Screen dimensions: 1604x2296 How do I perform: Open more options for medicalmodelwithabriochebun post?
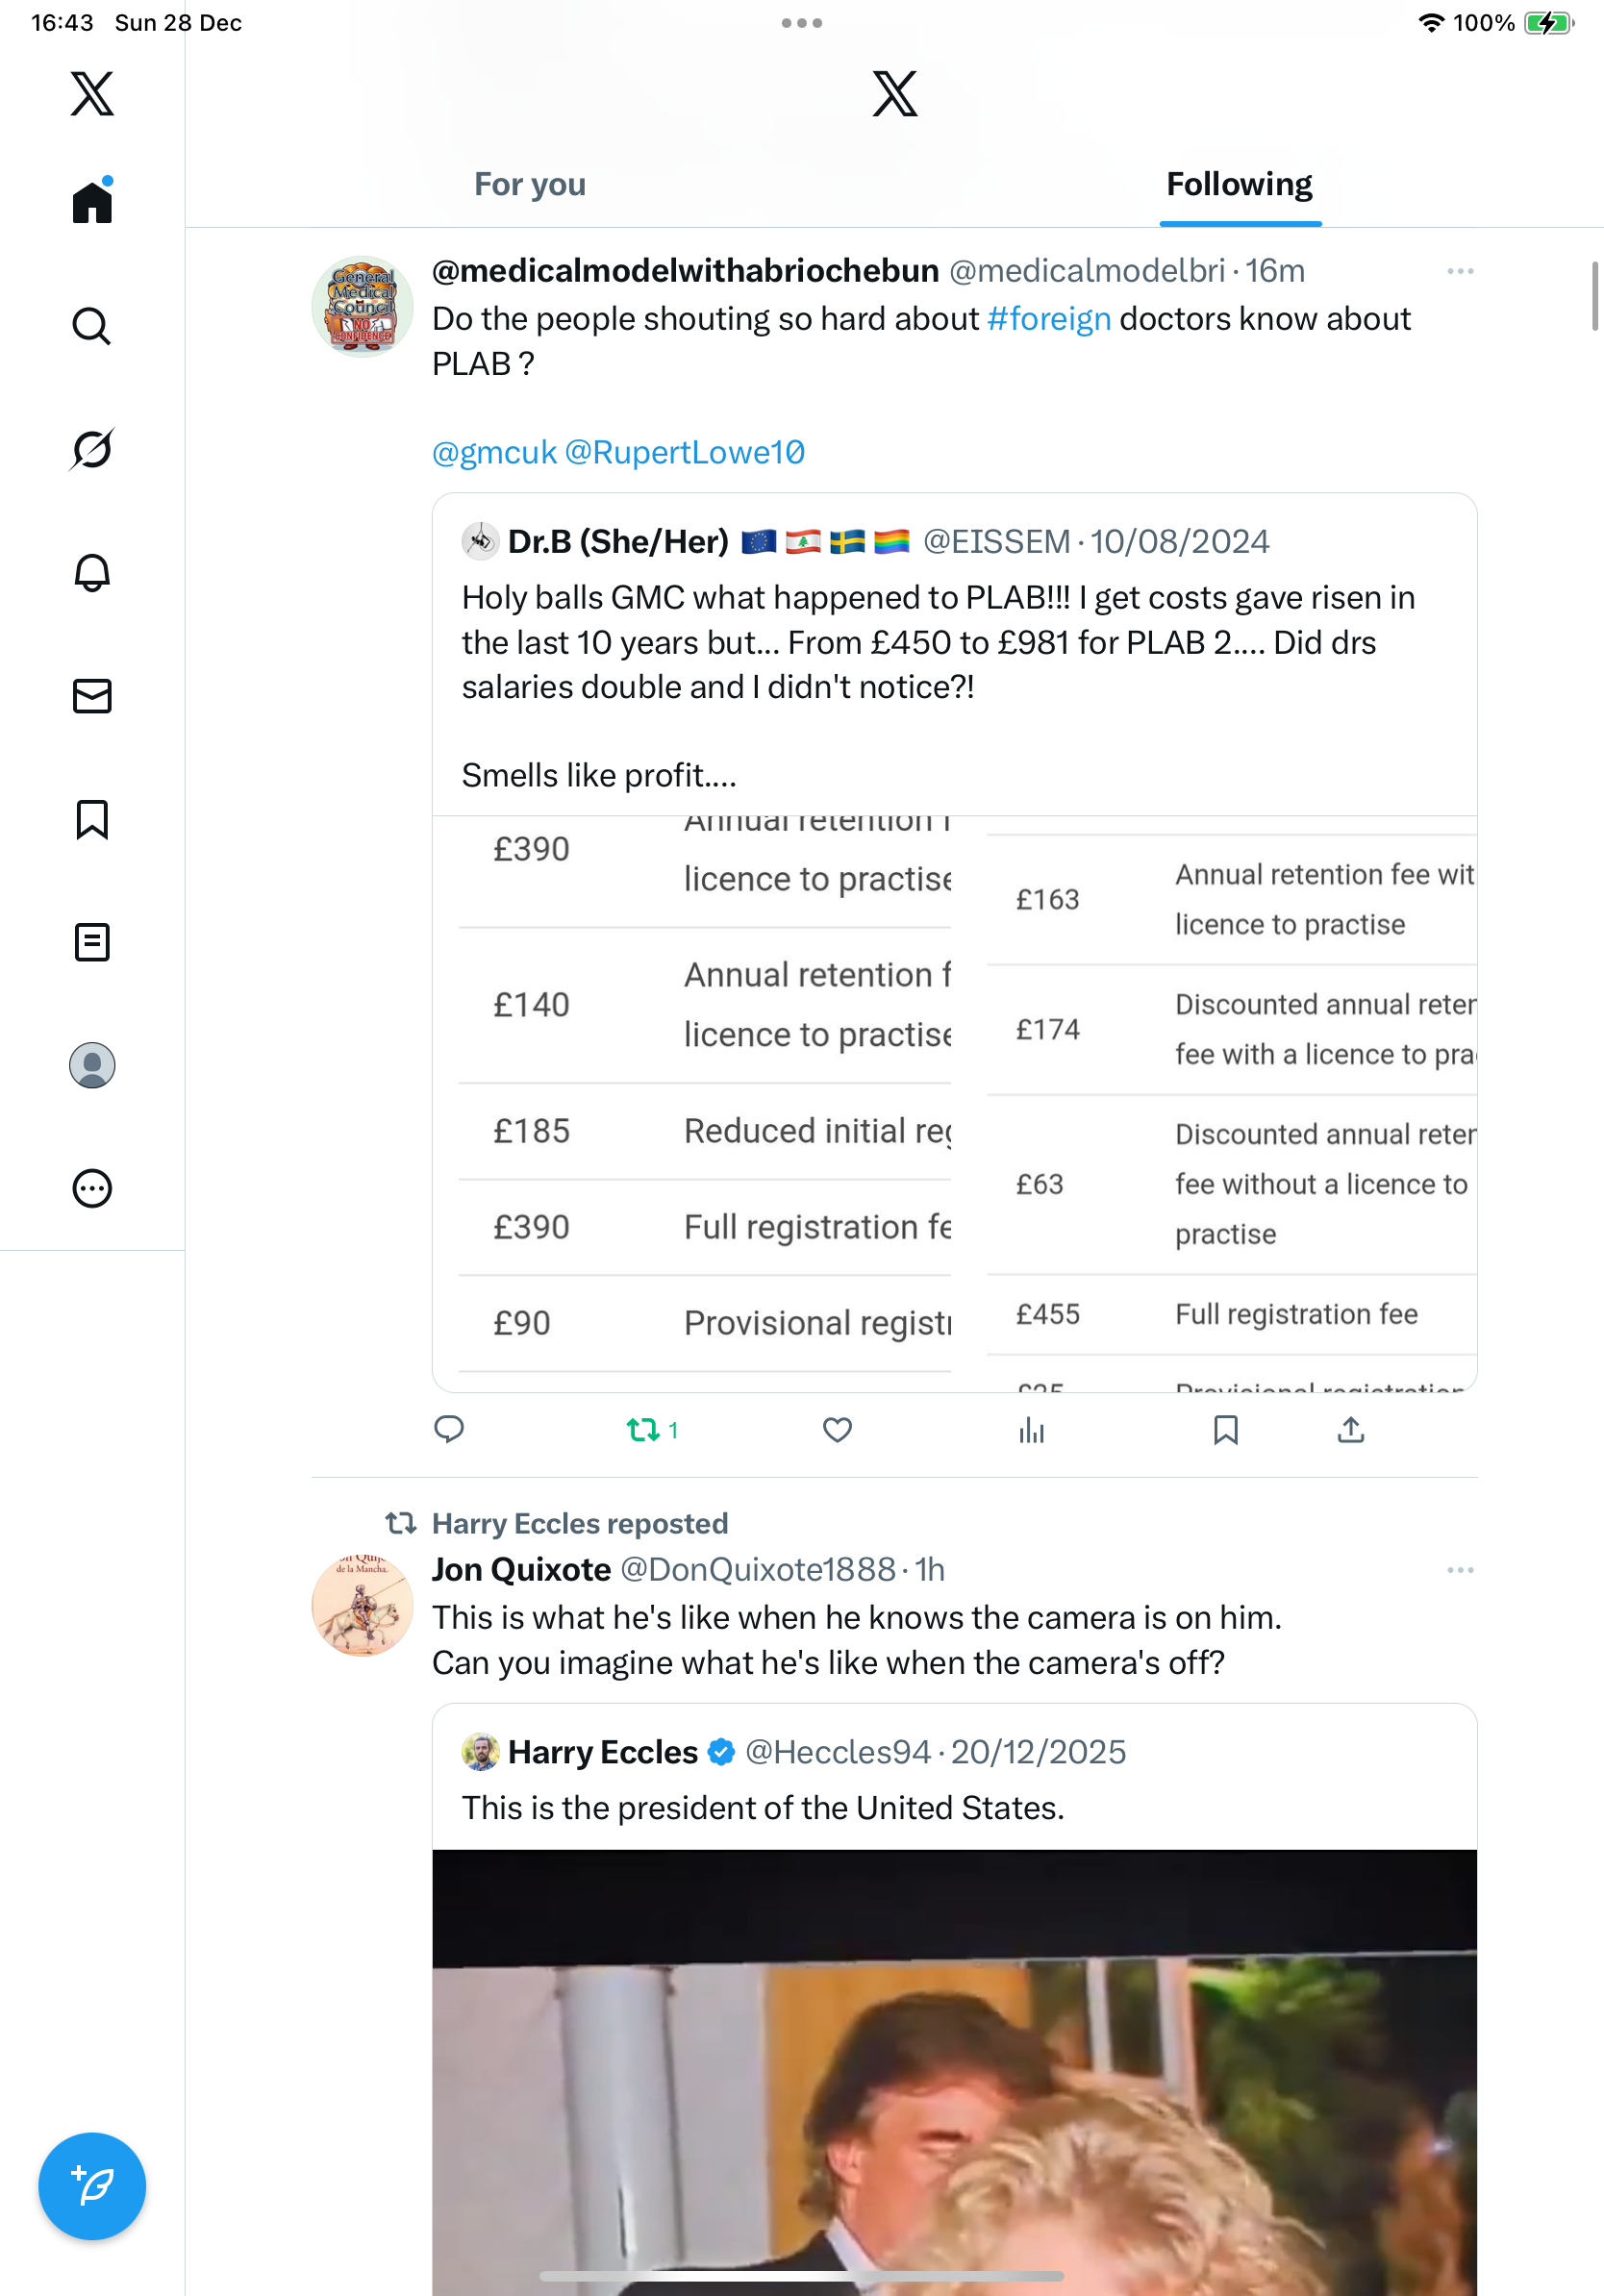point(1460,271)
